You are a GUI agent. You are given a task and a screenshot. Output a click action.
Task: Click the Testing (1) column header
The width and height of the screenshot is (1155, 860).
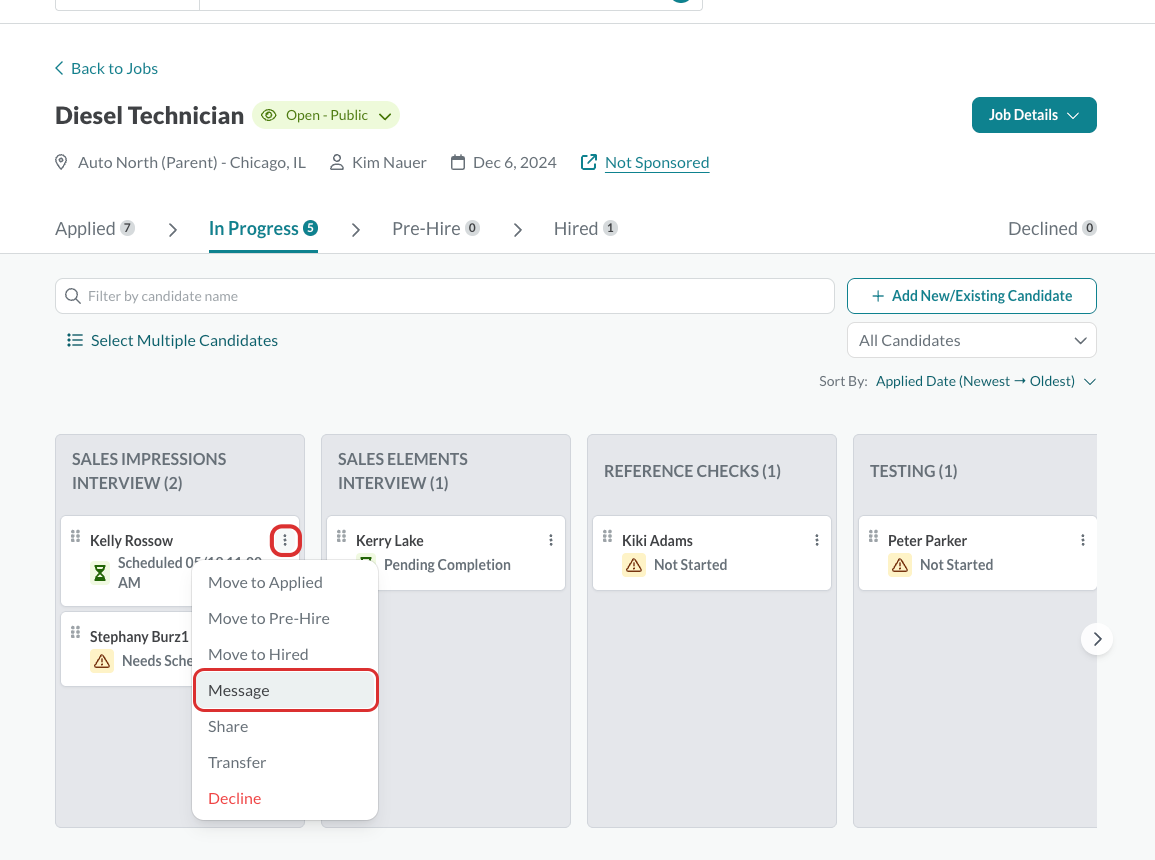pos(913,471)
